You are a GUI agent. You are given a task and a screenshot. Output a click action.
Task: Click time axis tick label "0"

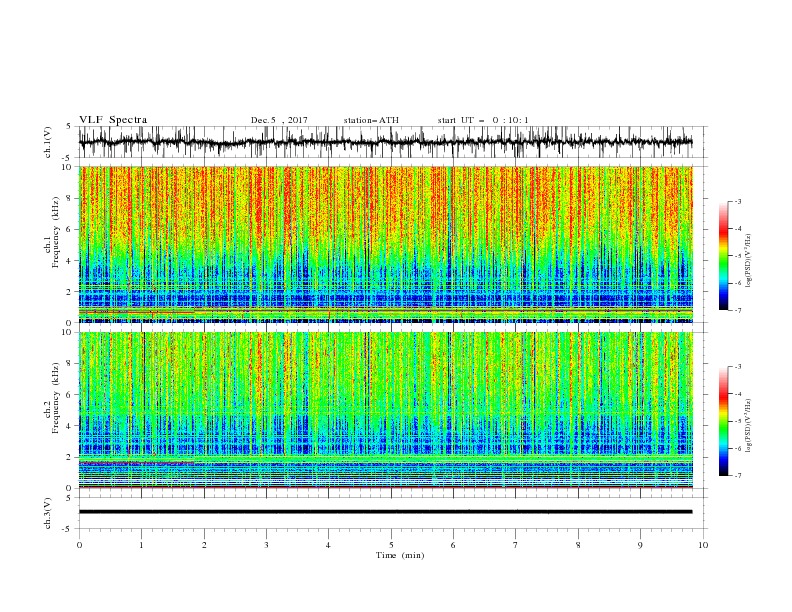tap(79, 545)
